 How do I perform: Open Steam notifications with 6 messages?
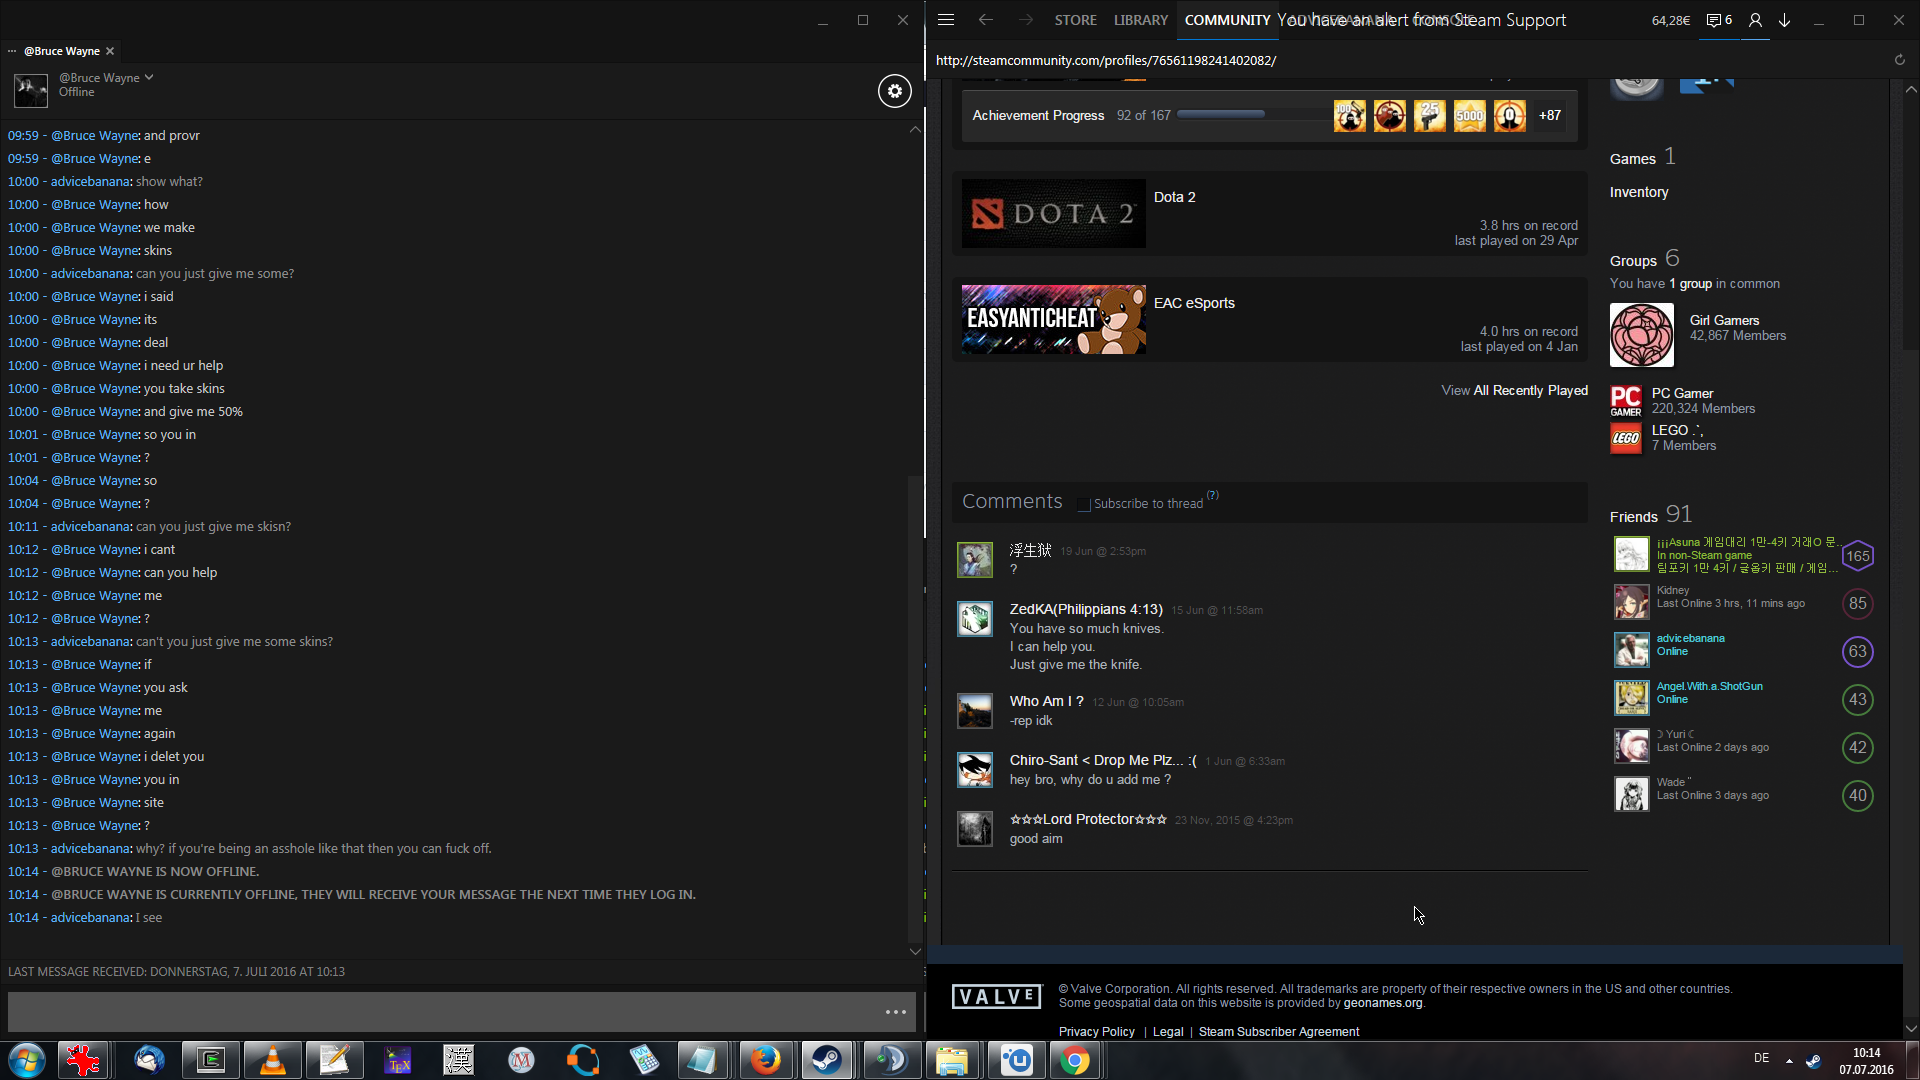coord(1719,20)
